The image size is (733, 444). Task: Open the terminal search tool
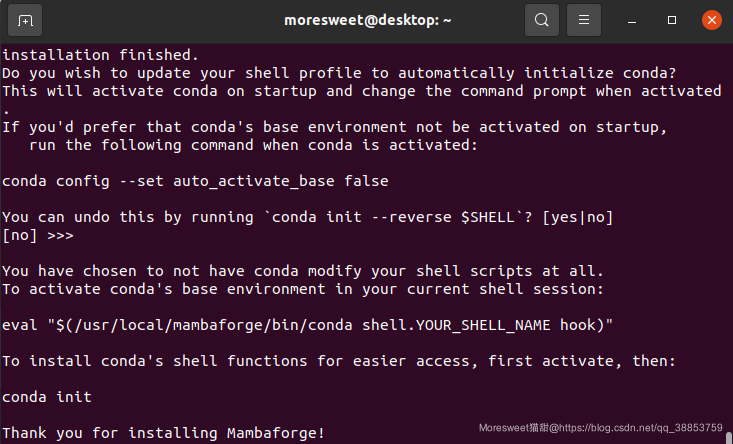(x=542, y=20)
